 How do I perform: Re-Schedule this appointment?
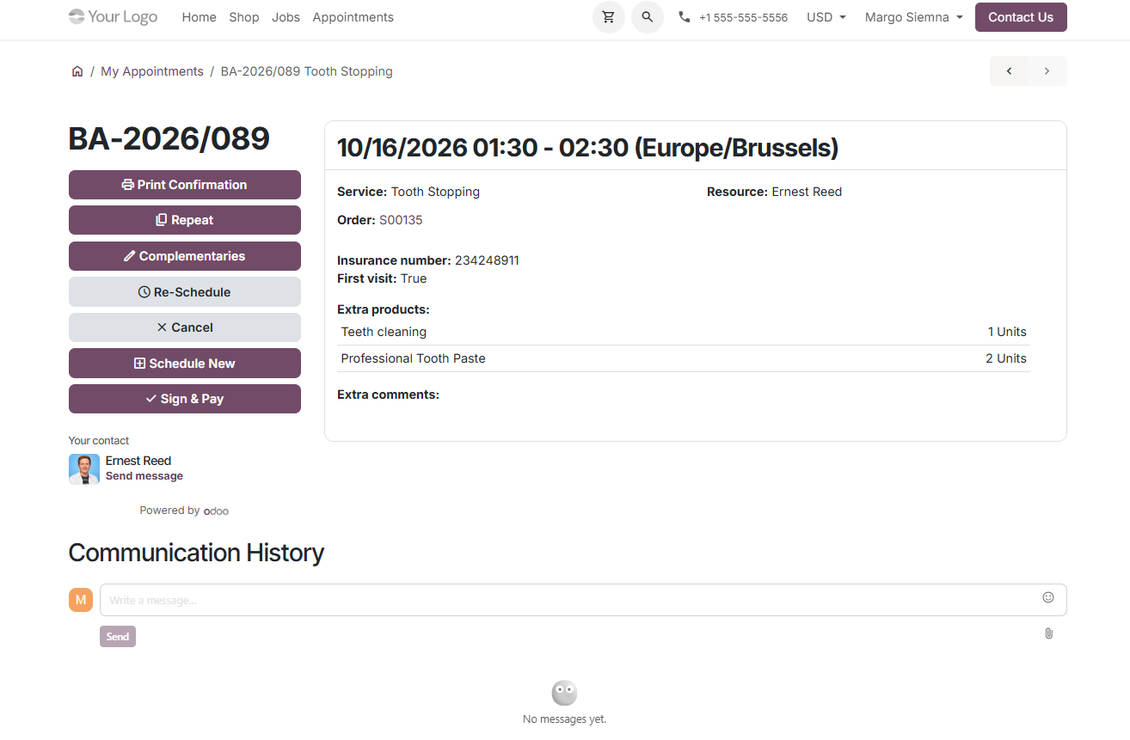(x=184, y=292)
